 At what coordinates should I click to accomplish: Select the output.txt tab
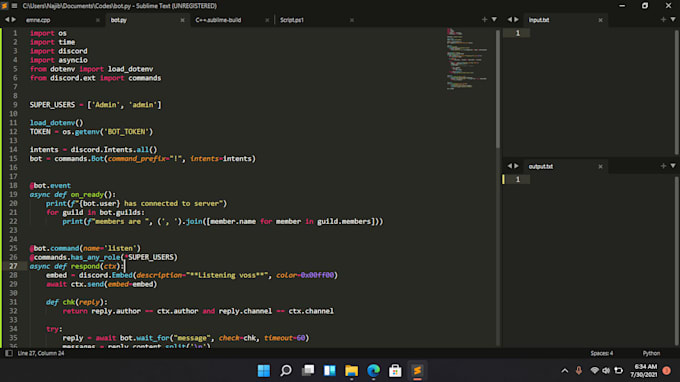pos(540,167)
